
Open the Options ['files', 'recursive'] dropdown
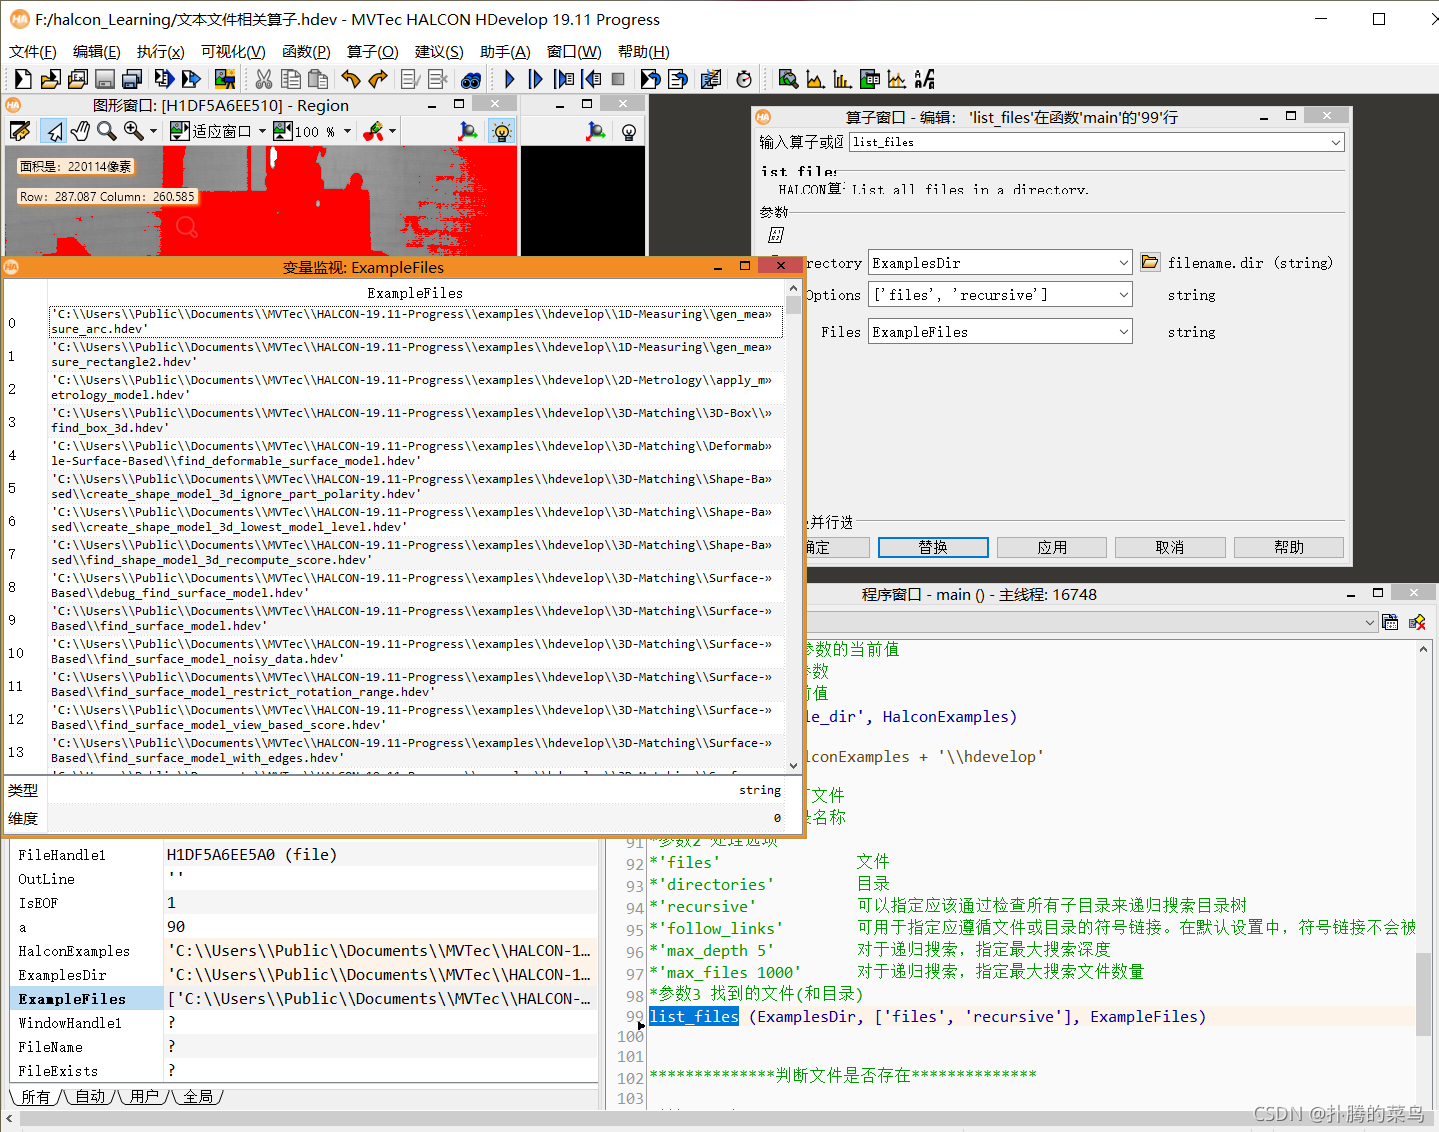tap(1123, 294)
